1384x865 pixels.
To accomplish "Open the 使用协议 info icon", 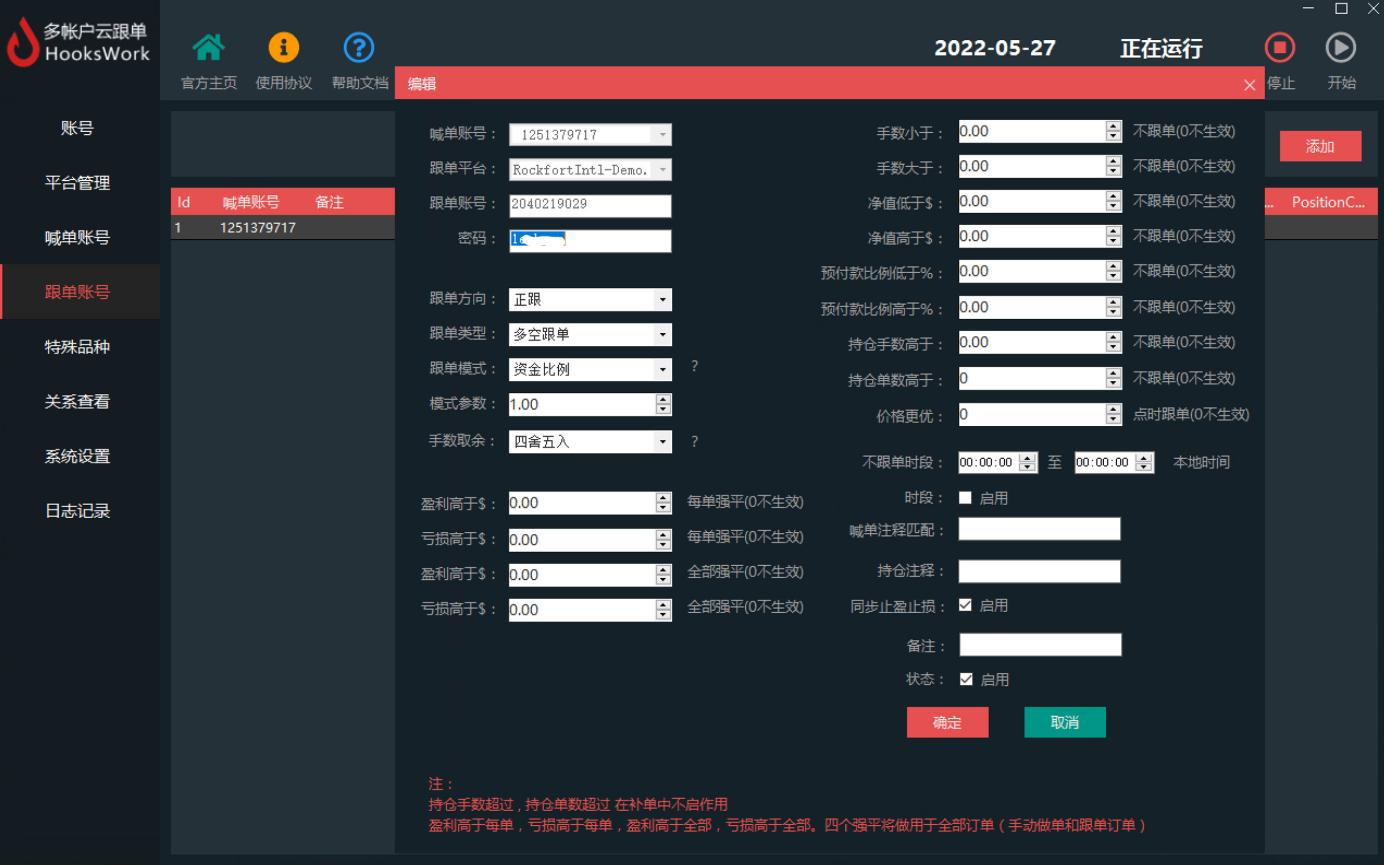I will 284,47.
